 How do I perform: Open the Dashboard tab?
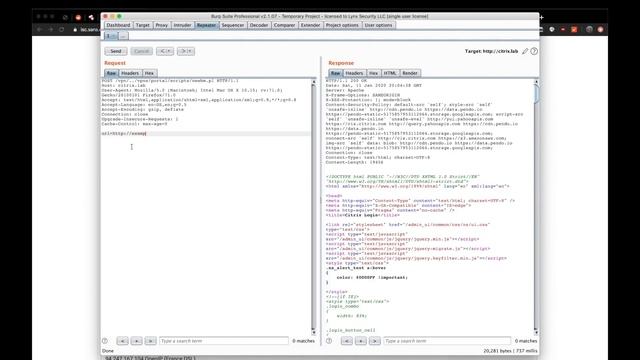tap(118, 25)
